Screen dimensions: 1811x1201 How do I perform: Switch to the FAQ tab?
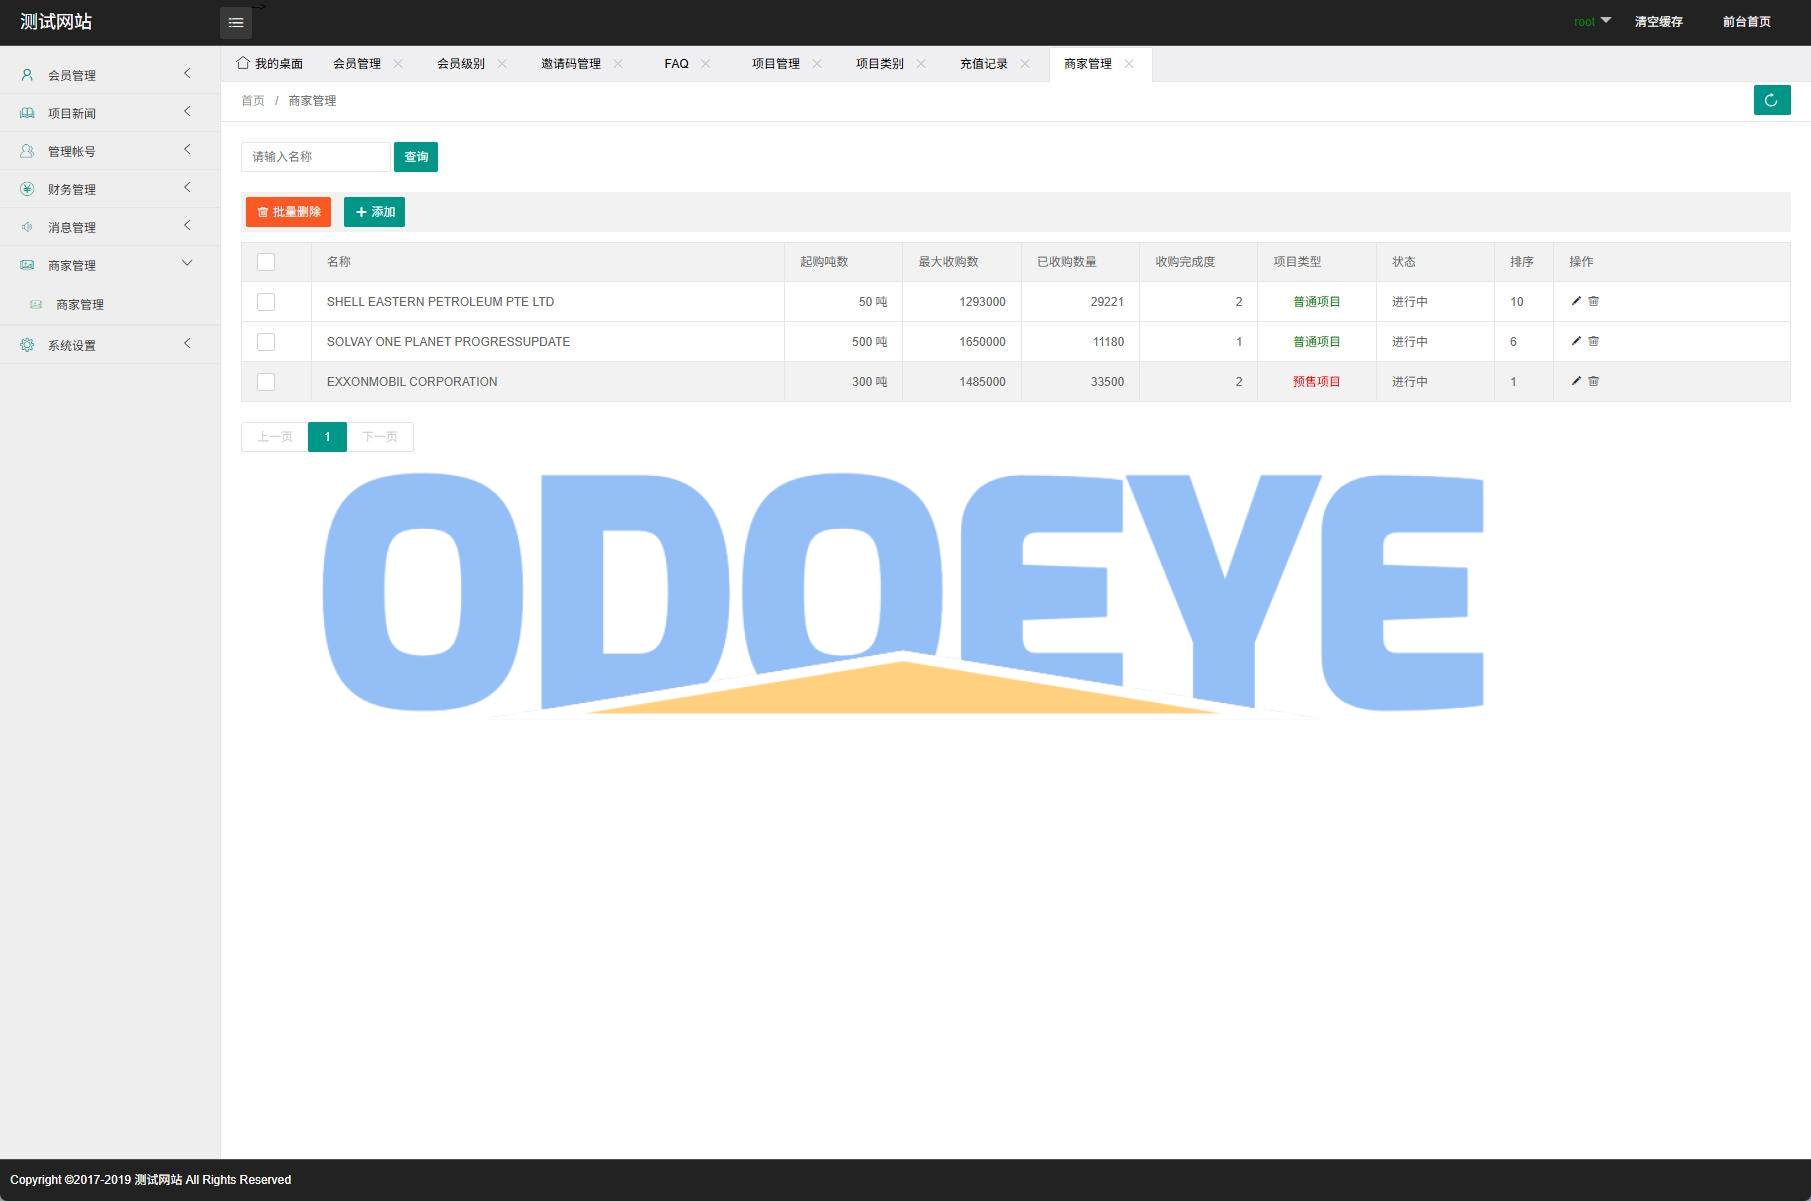pyautogui.click(x=677, y=63)
